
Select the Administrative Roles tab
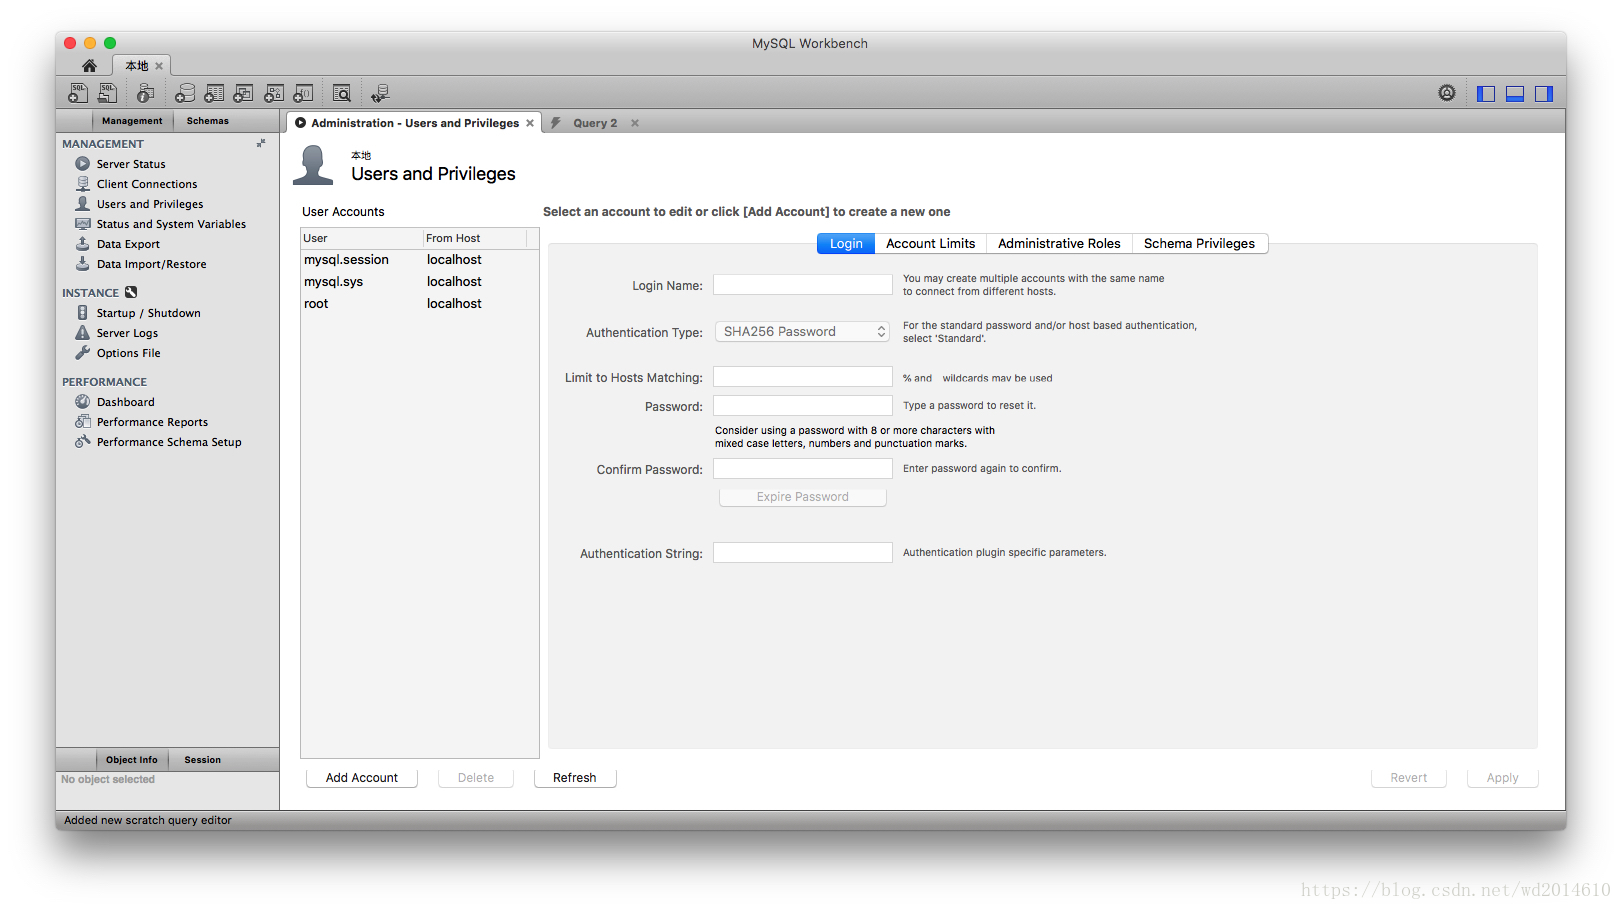[1059, 244]
